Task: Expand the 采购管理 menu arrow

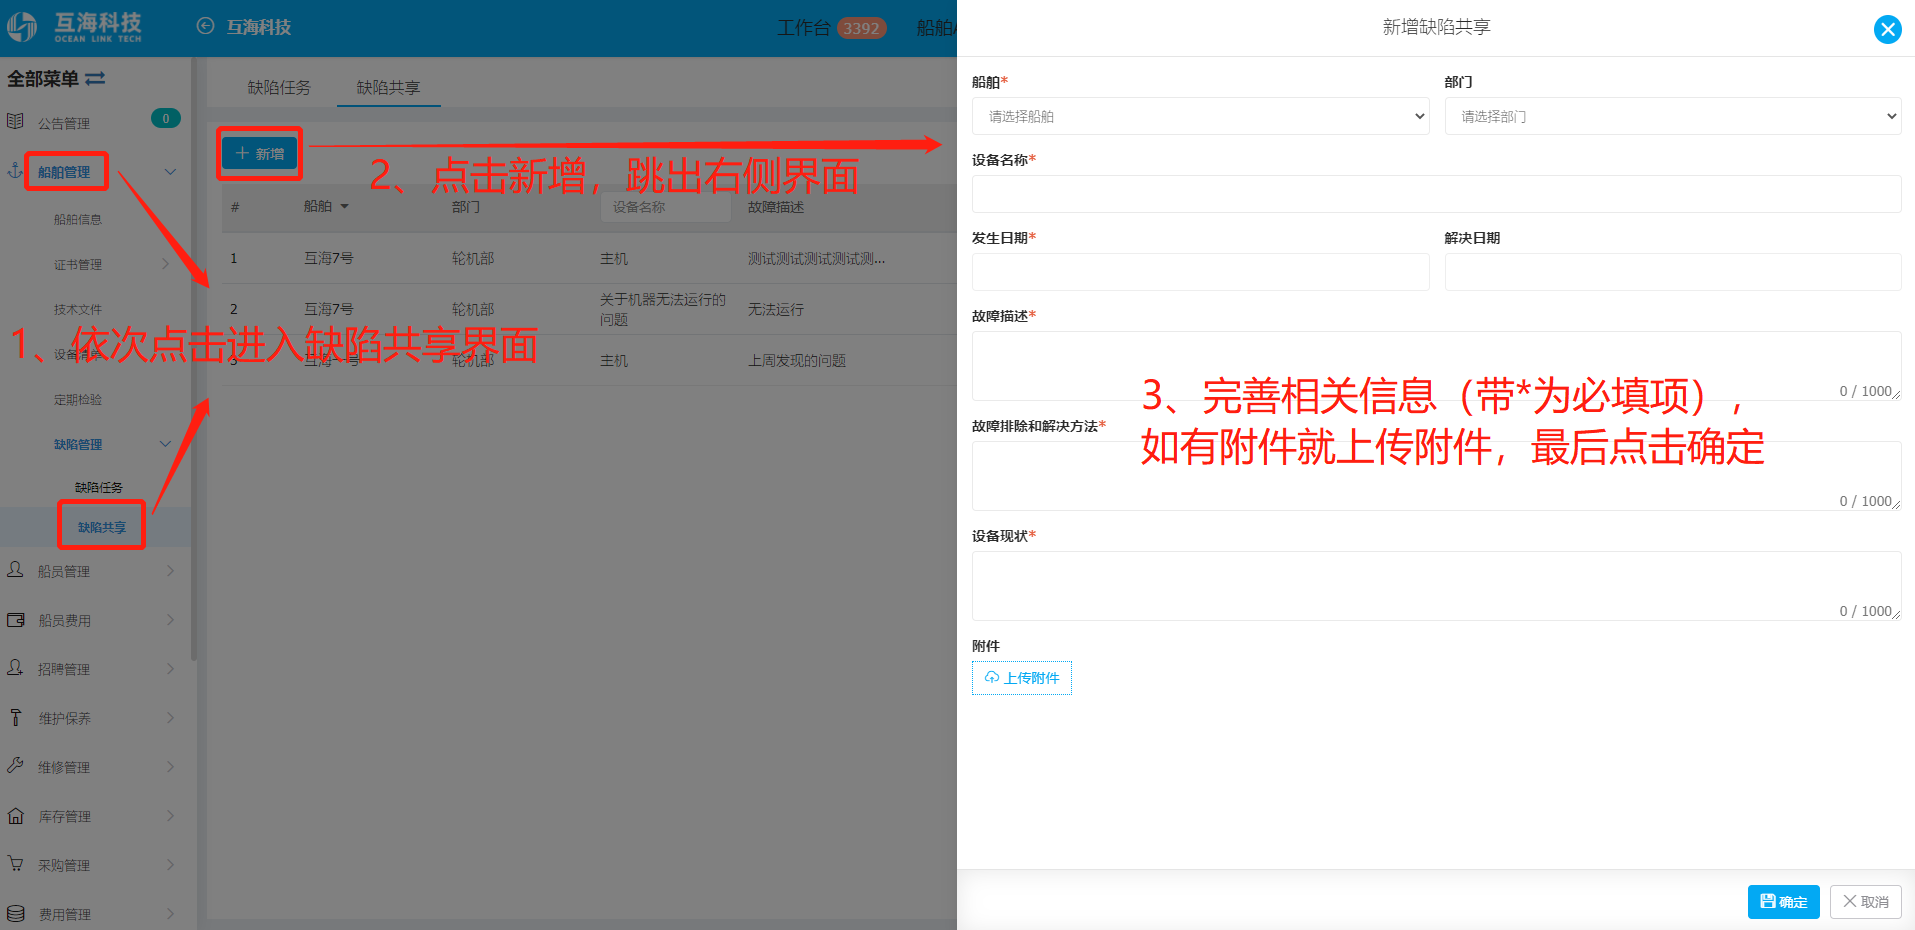Action: pyautogui.click(x=170, y=864)
